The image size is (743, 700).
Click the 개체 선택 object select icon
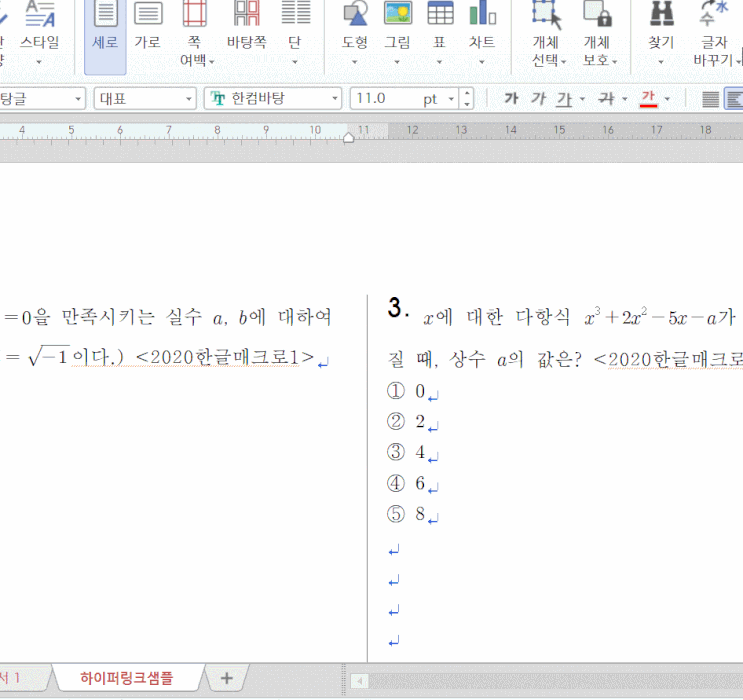click(546, 14)
